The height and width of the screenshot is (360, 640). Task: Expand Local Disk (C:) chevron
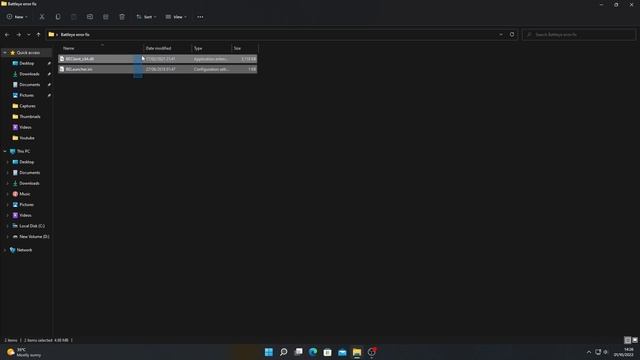tap(7, 226)
